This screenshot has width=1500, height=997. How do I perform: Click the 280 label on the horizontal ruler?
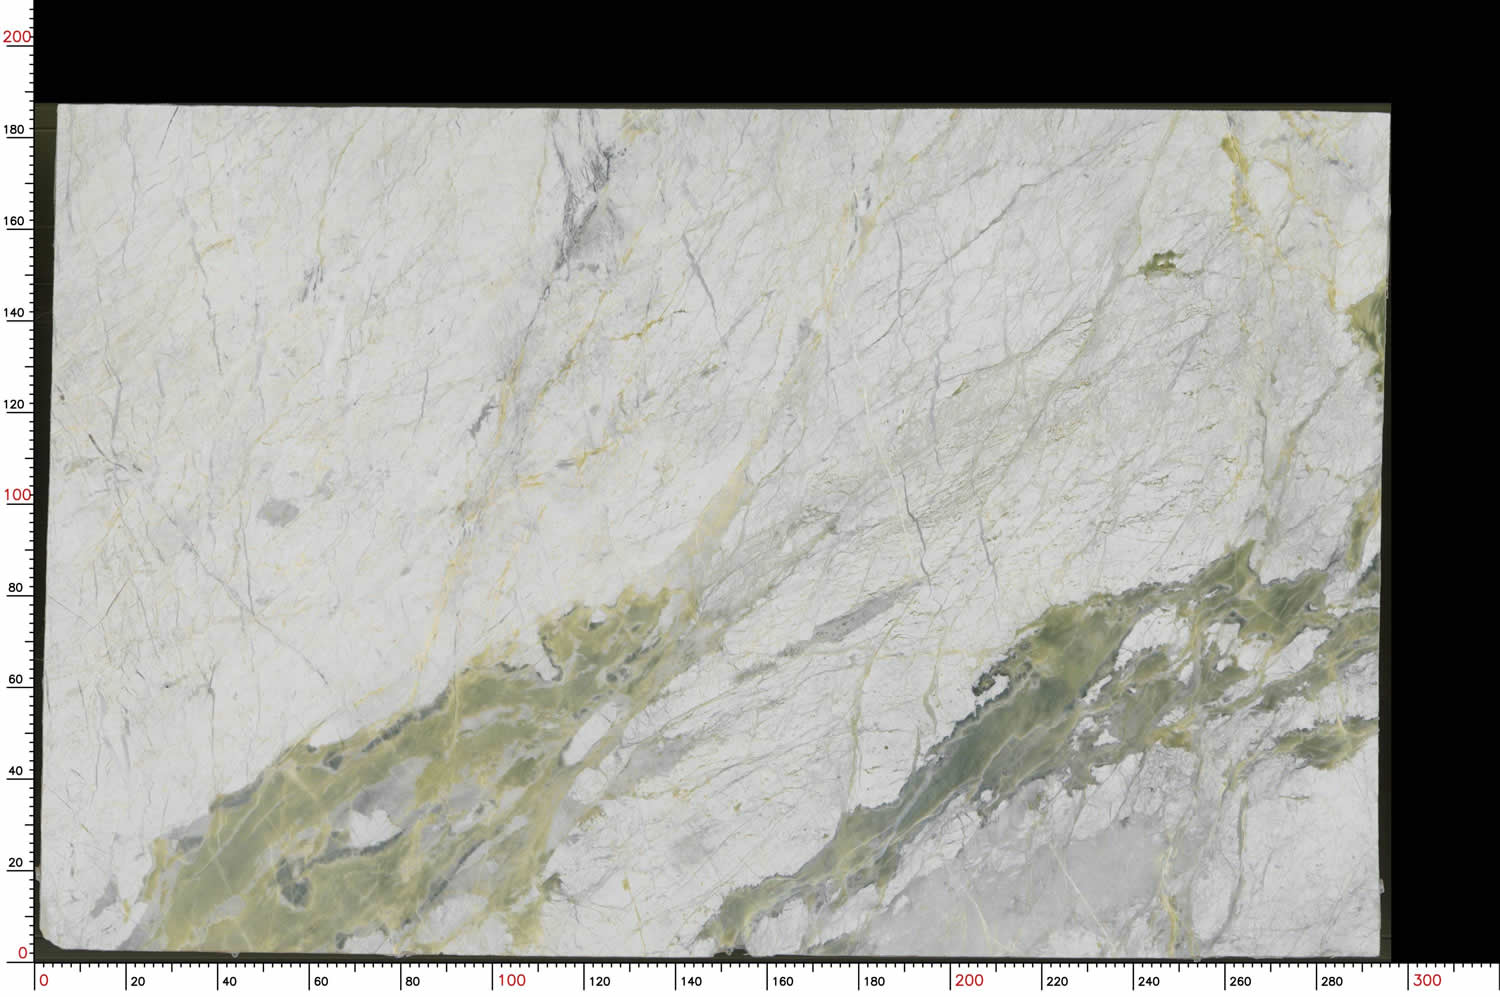(x=1332, y=981)
